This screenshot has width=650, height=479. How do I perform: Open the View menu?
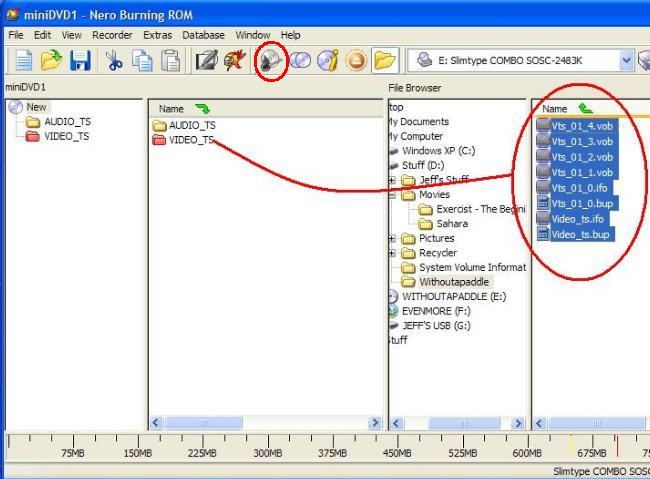point(71,35)
